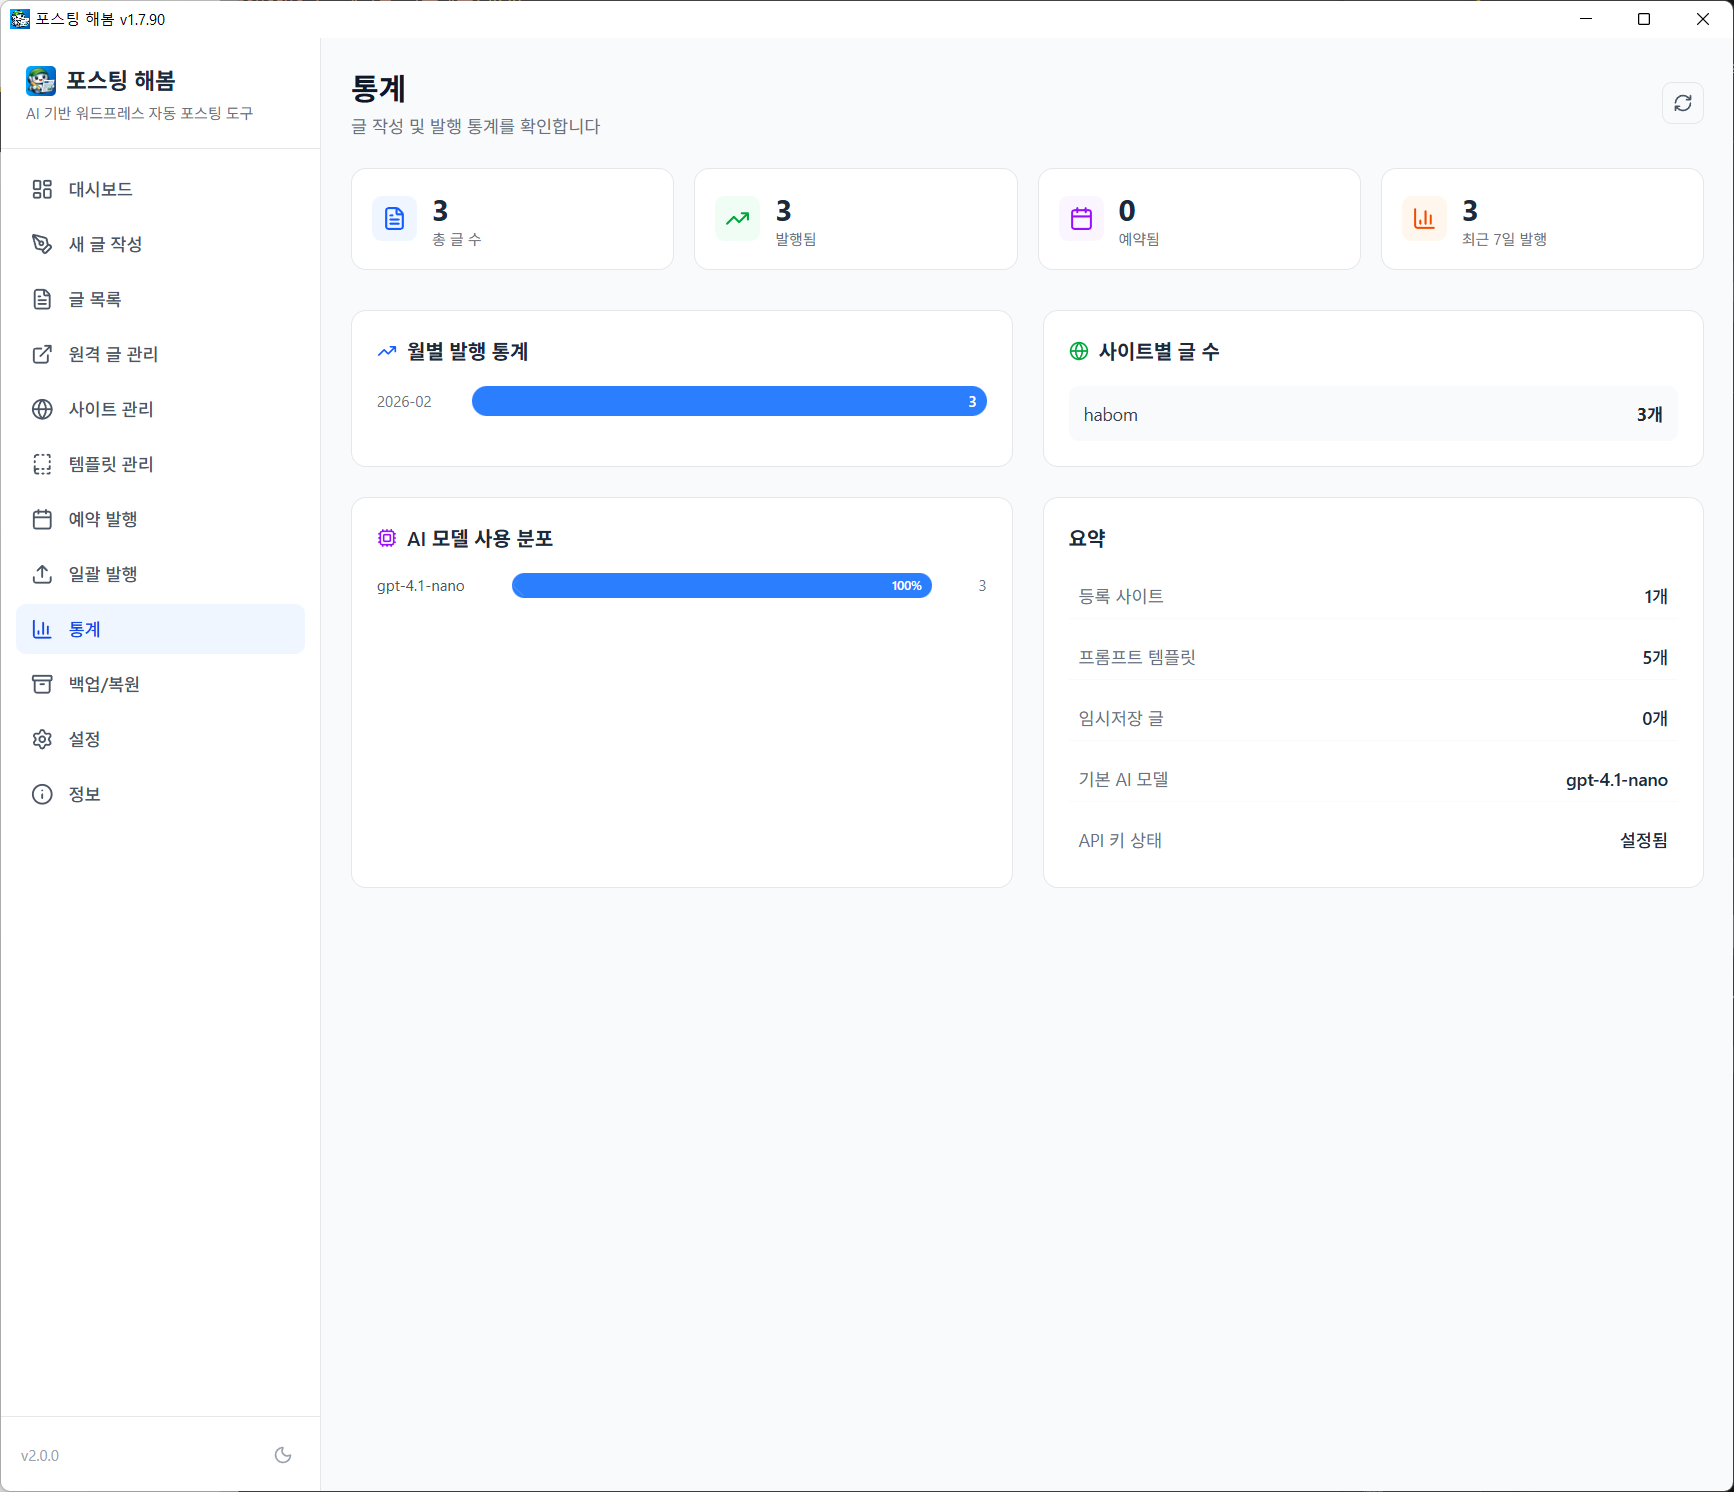The width and height of the screenshot is (1734, 1492).
Task: Click the 예약됨 calendar stat card
Action: tap(1198, 219)
